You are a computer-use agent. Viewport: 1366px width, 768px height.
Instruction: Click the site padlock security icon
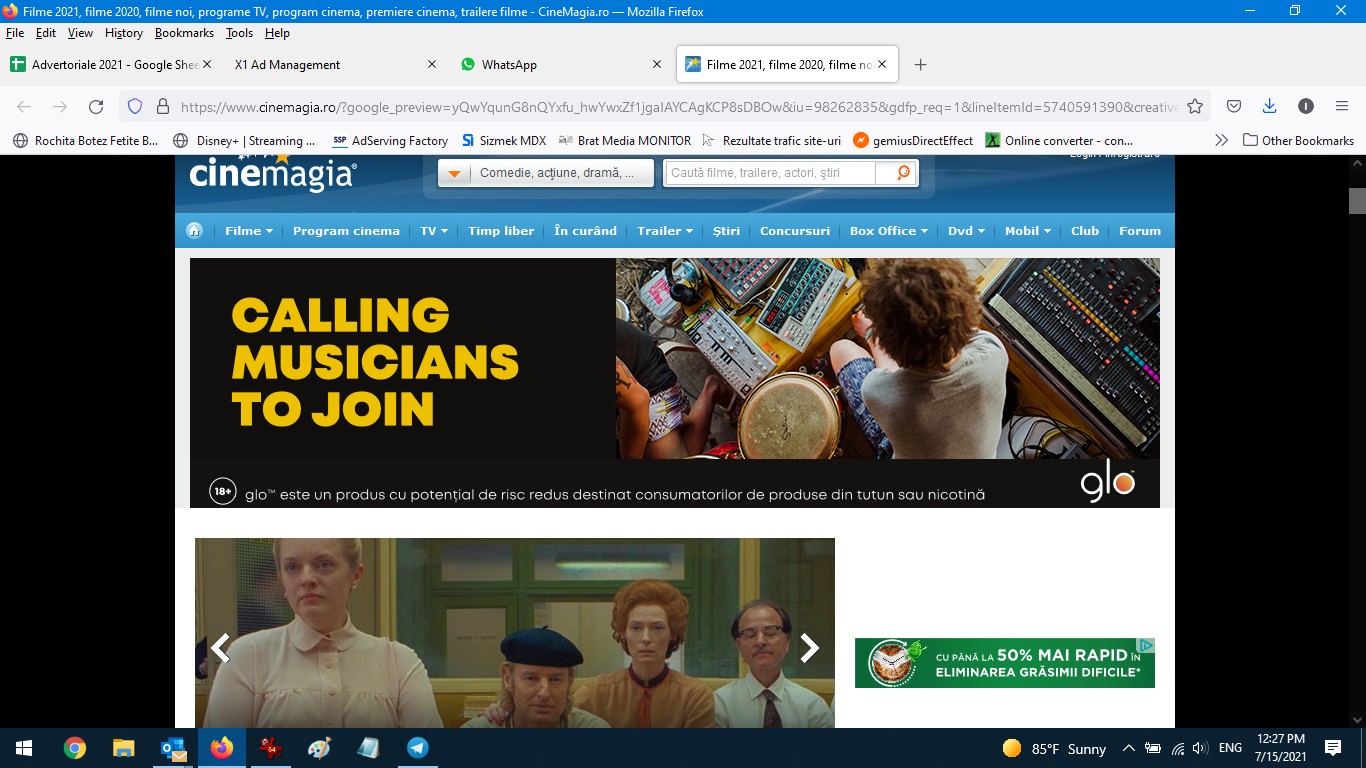pyautogui.click(x=162, y=106)
